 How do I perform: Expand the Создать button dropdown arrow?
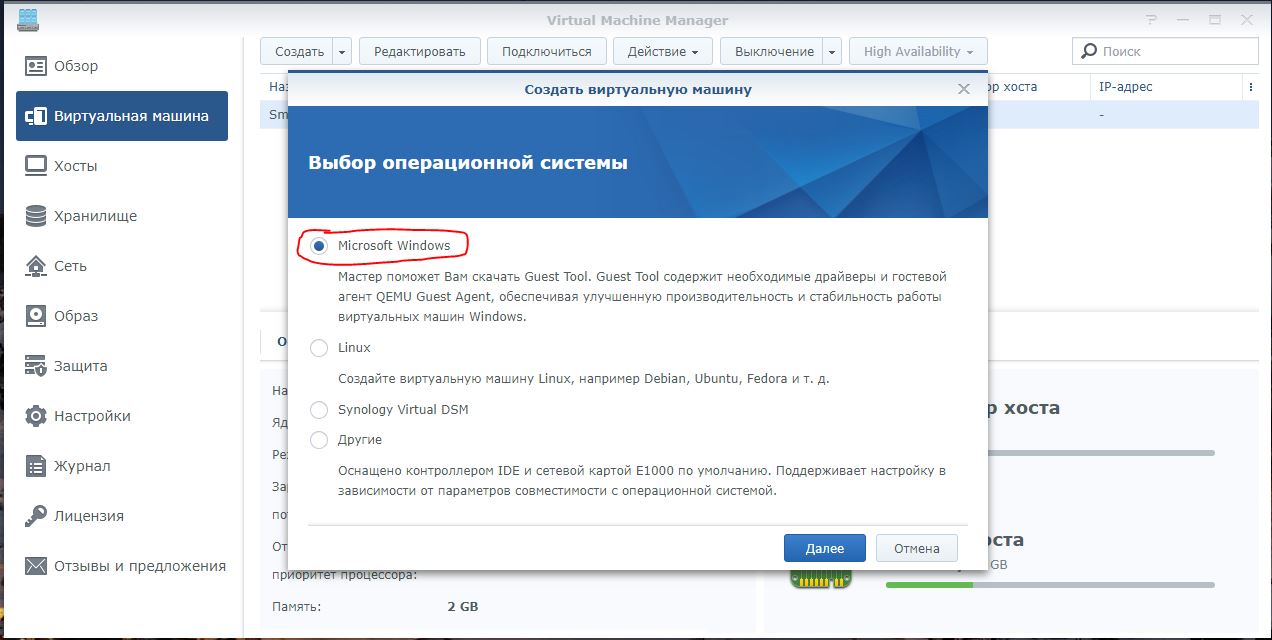tap(340, 51)
